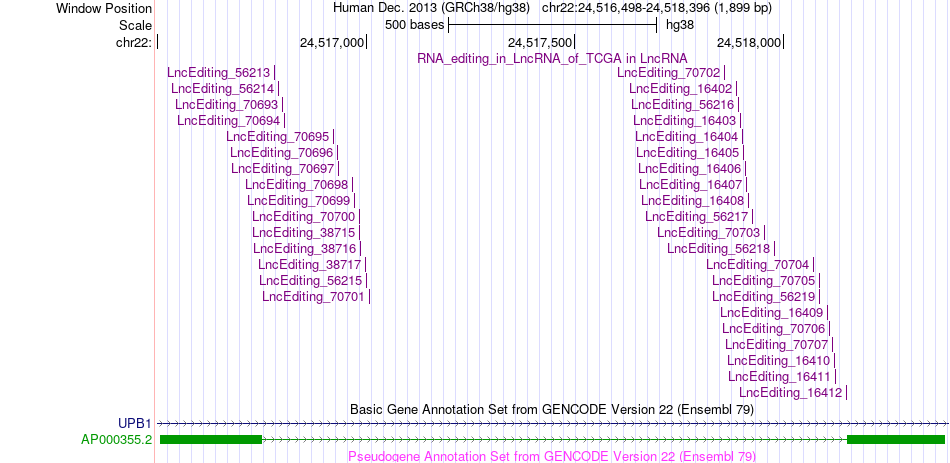The height and width of the screenshot is (463, 950).
Task: Click the Window Position label
Action: pyautogui.click(x=104, y=8)
